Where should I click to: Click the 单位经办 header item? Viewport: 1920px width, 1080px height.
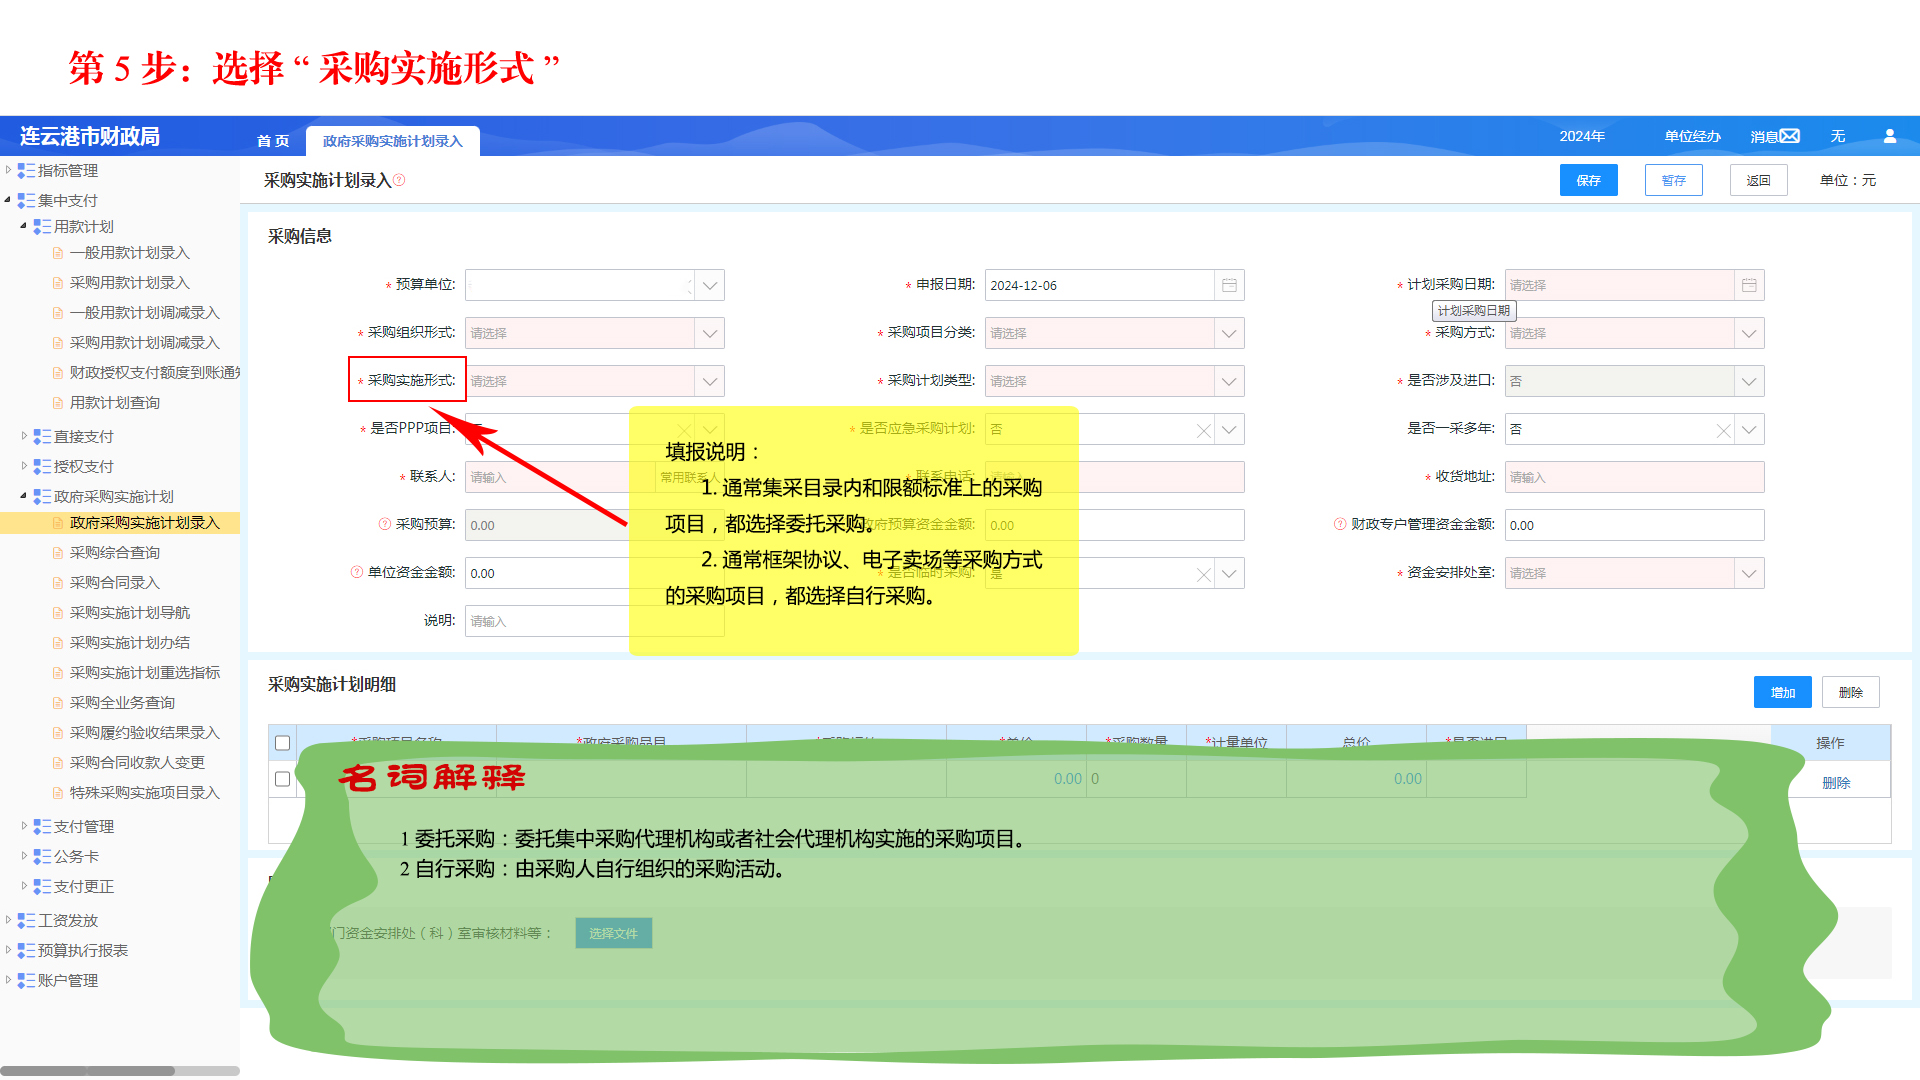1692,136
